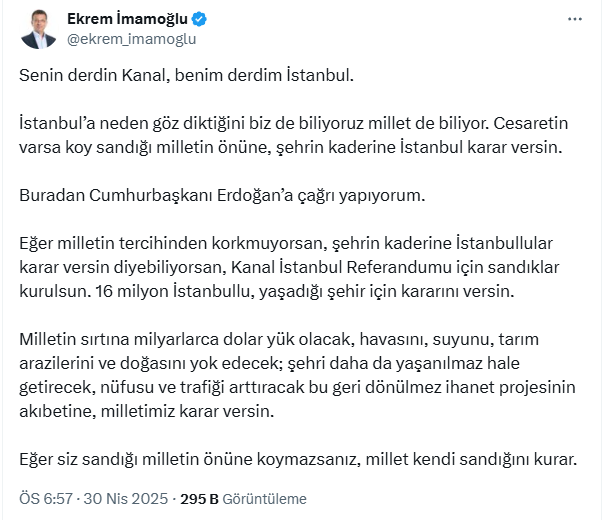The image size is (603, 520).
Task: Click the 30 Nis 2025 date
Action: point(126,498)
